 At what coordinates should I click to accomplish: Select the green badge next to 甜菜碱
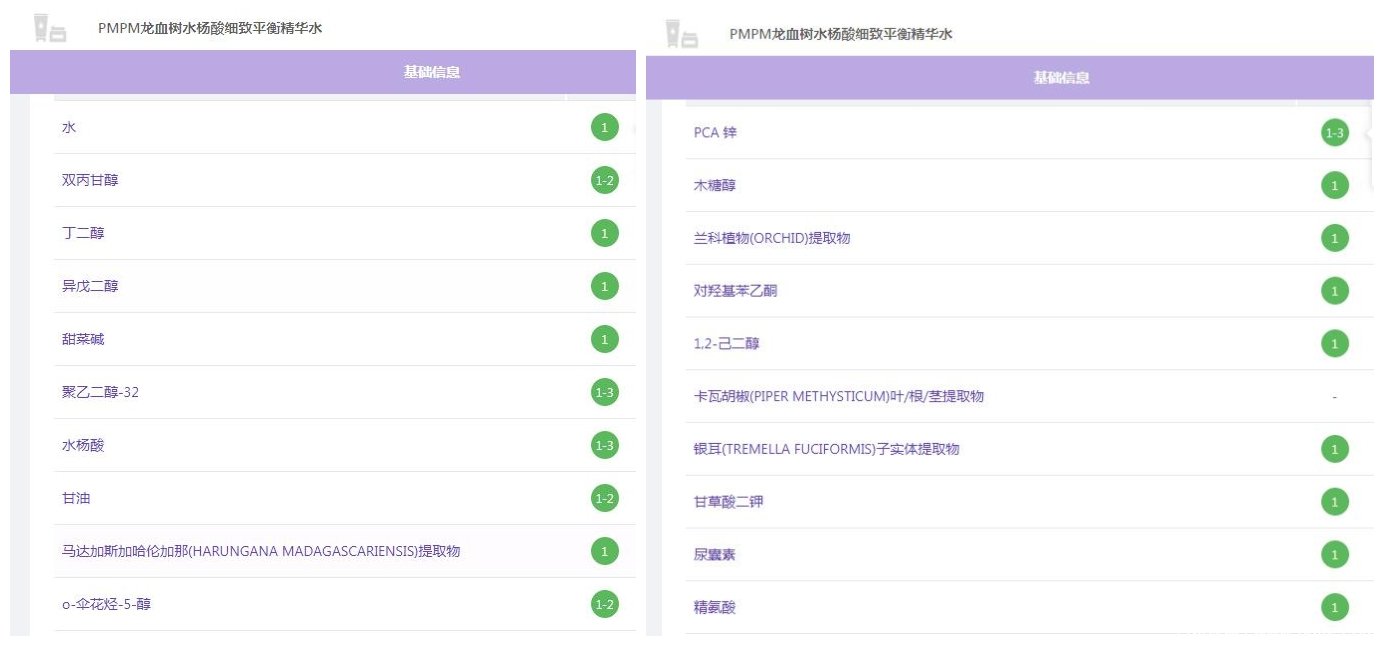pyautogui.click(x=604, y=340)
